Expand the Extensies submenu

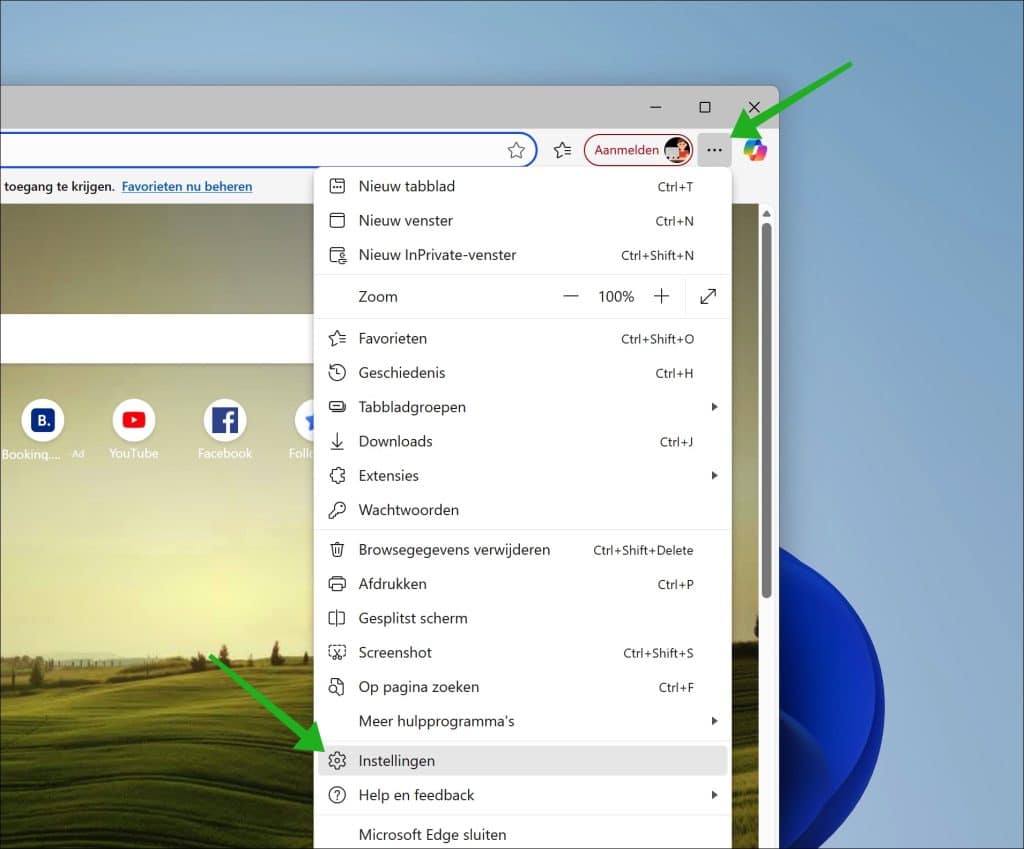389,475
